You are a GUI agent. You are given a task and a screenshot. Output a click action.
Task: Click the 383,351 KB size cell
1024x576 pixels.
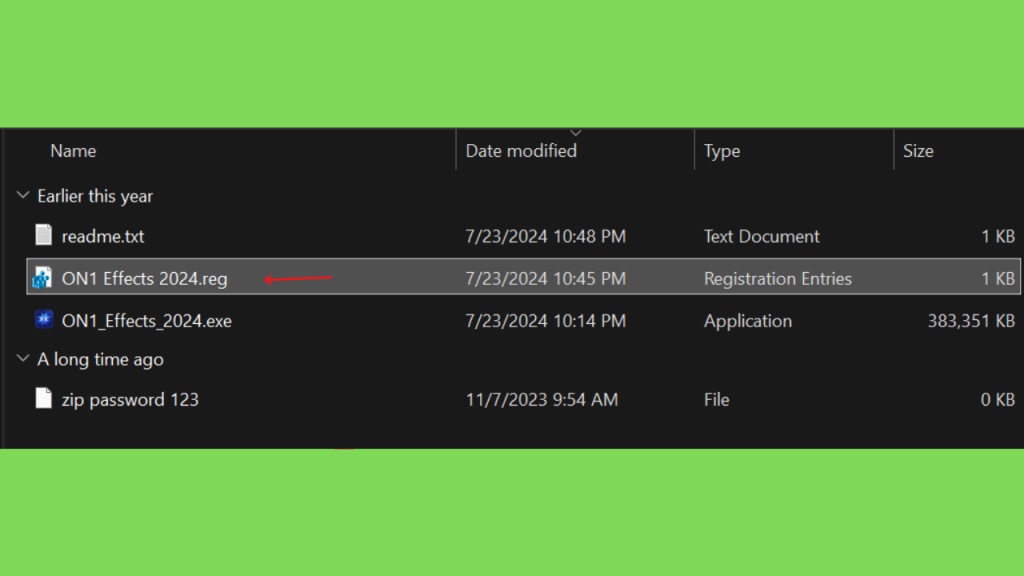[971, 321]
